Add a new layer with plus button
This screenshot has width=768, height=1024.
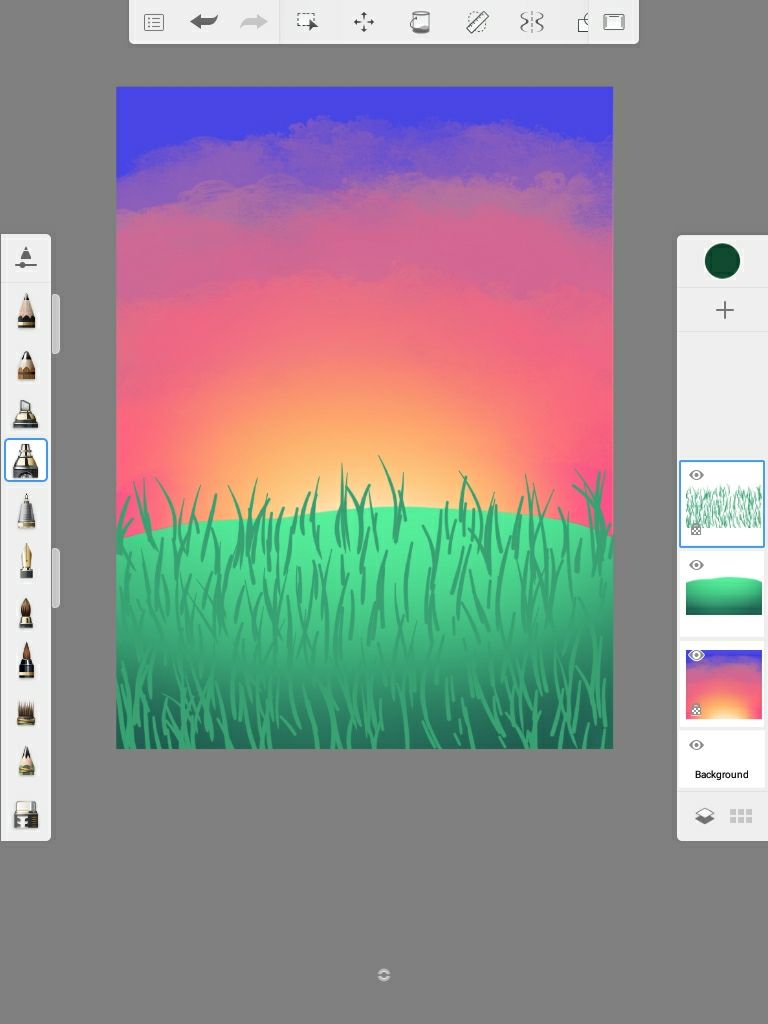(x=724, y=310)
